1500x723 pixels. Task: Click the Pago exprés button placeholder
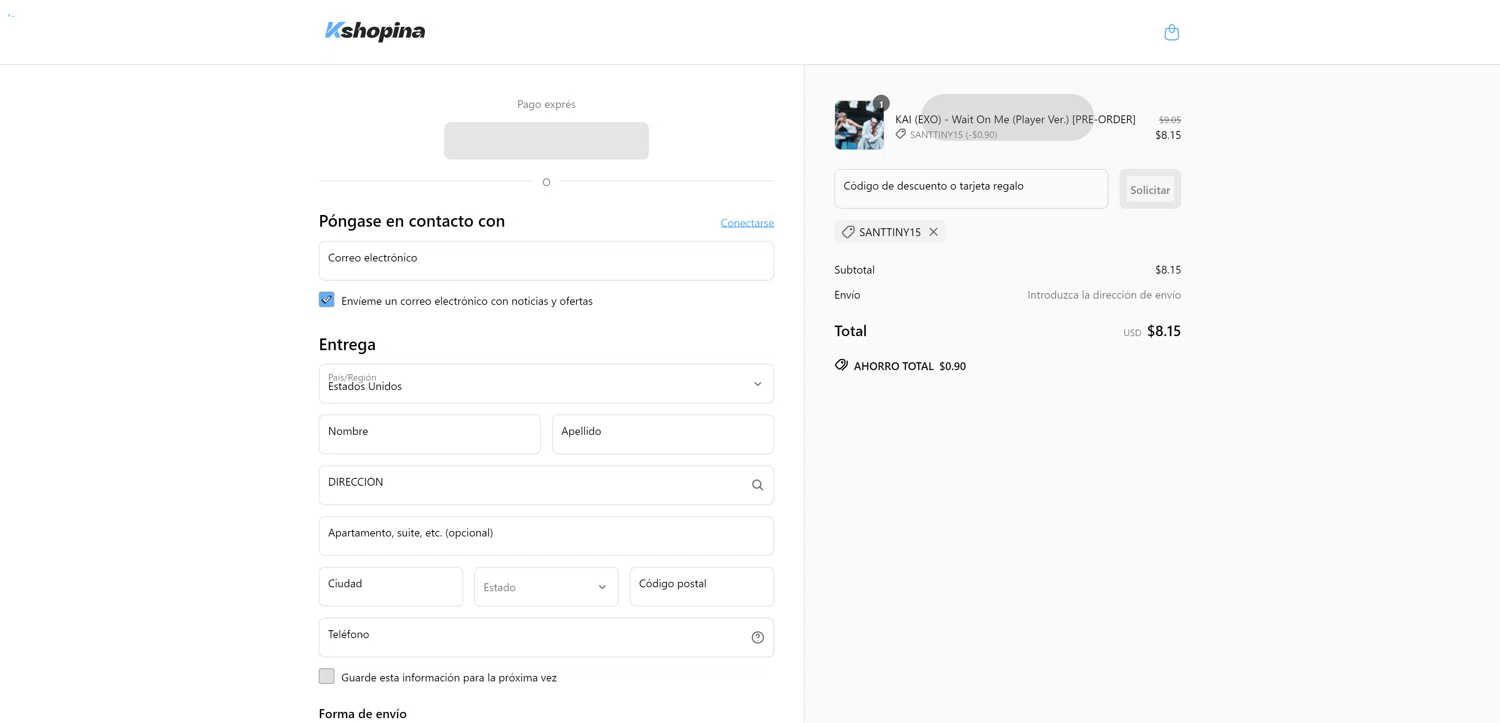[x=546, y=141]
